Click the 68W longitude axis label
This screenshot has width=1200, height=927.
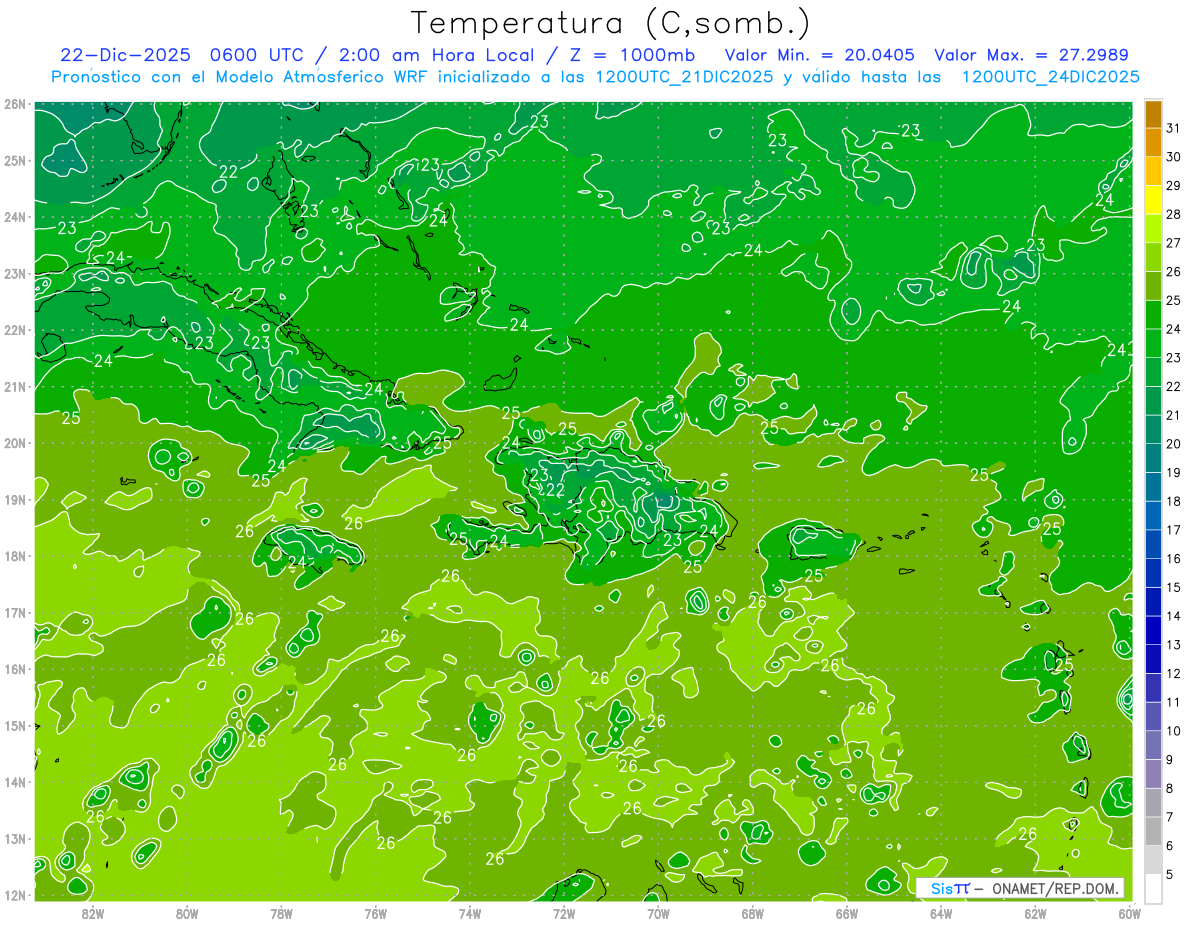[753, 912]
